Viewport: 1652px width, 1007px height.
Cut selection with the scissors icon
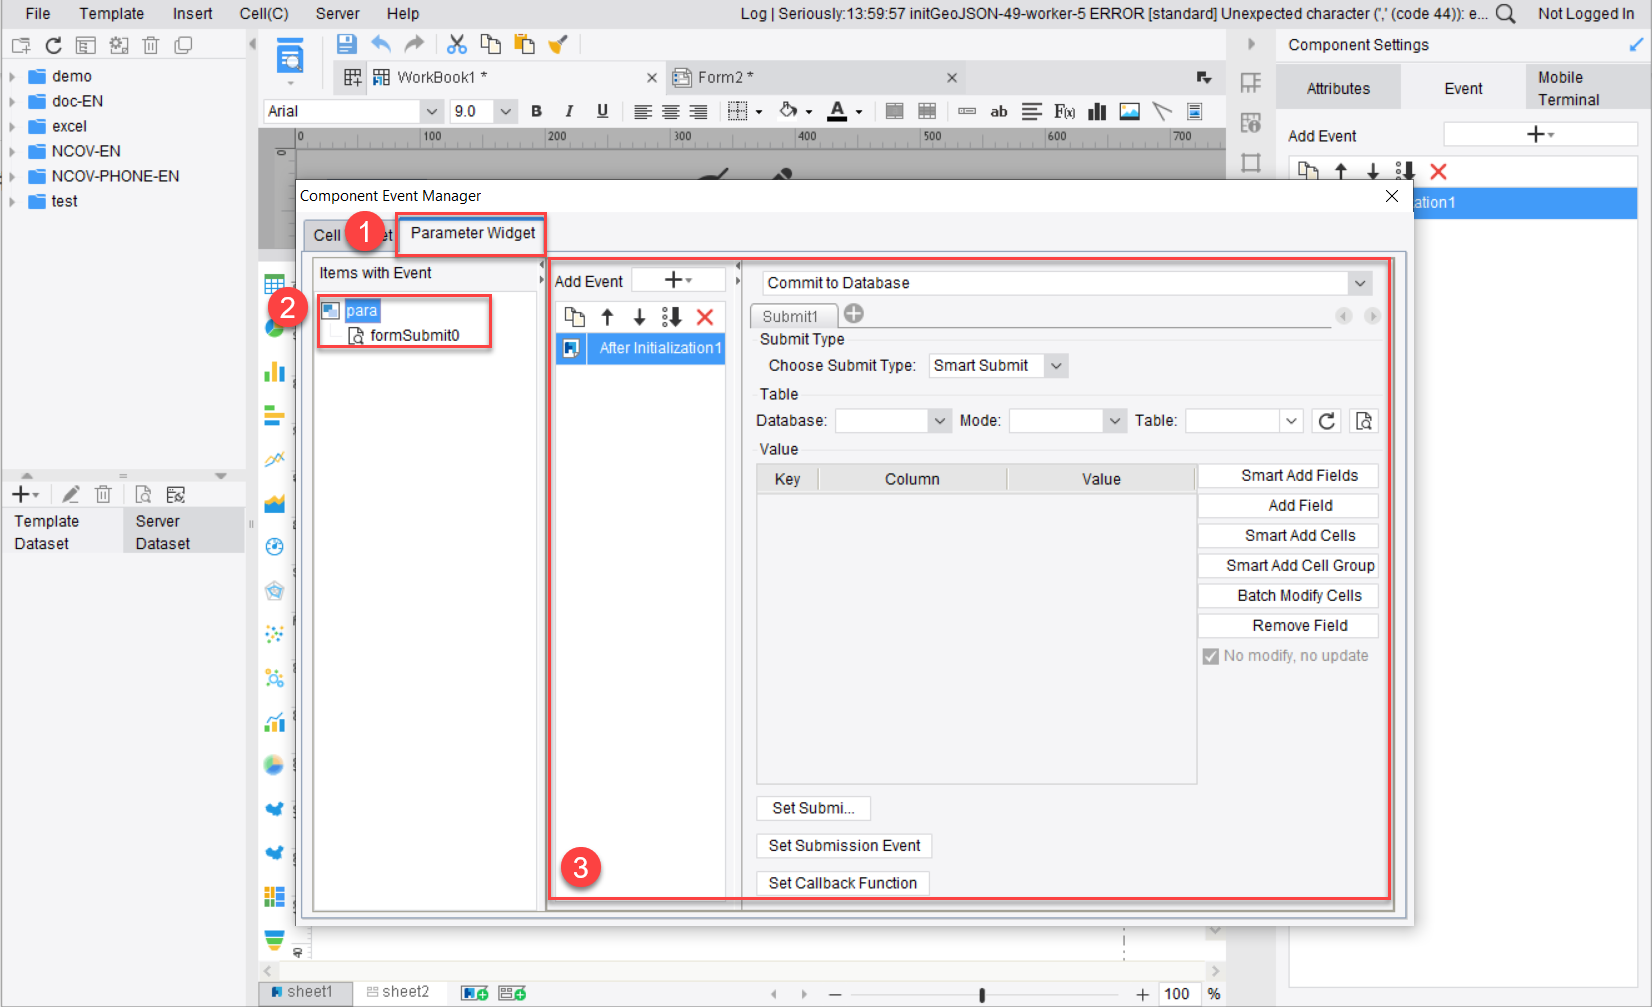pyautogui.click(x=457, y=44)
